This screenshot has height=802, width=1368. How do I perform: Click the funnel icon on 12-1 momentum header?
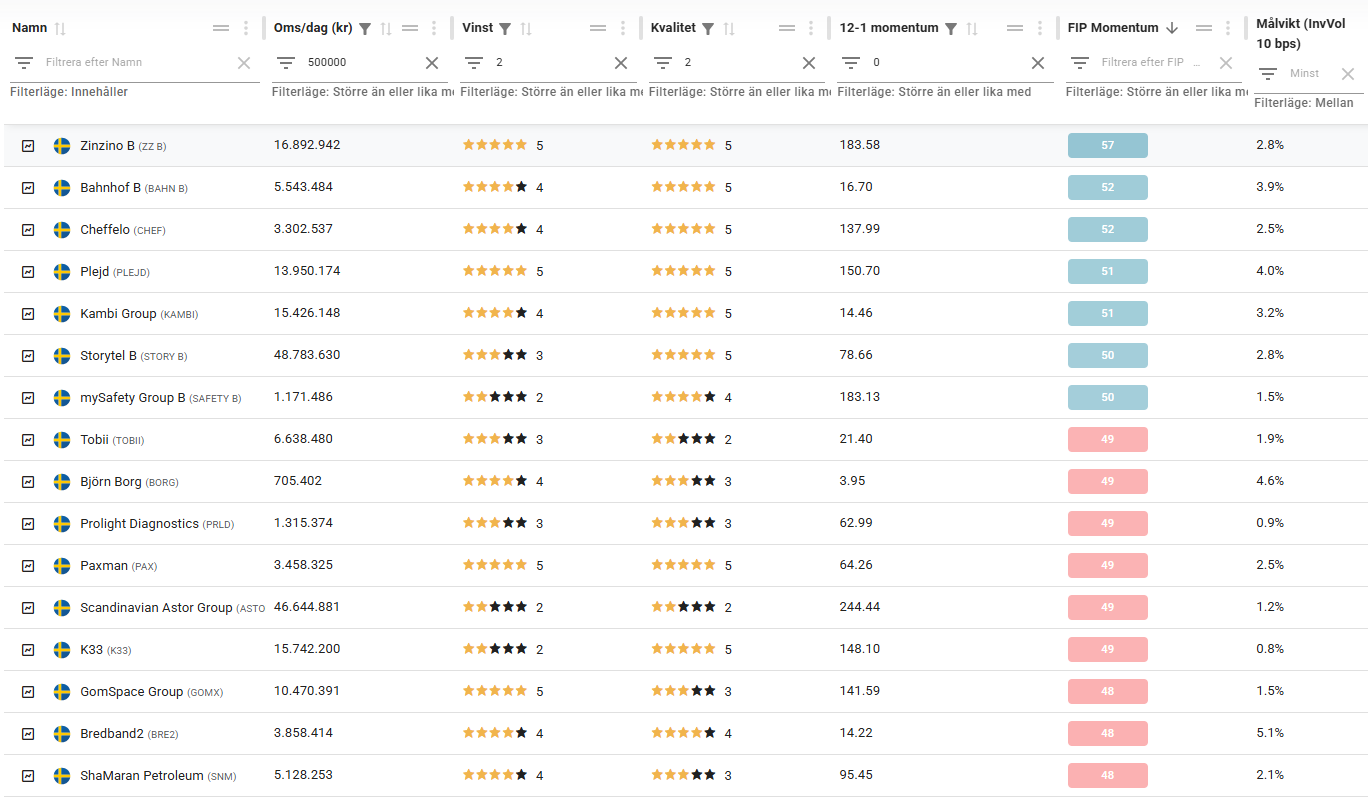pos(951,29)
